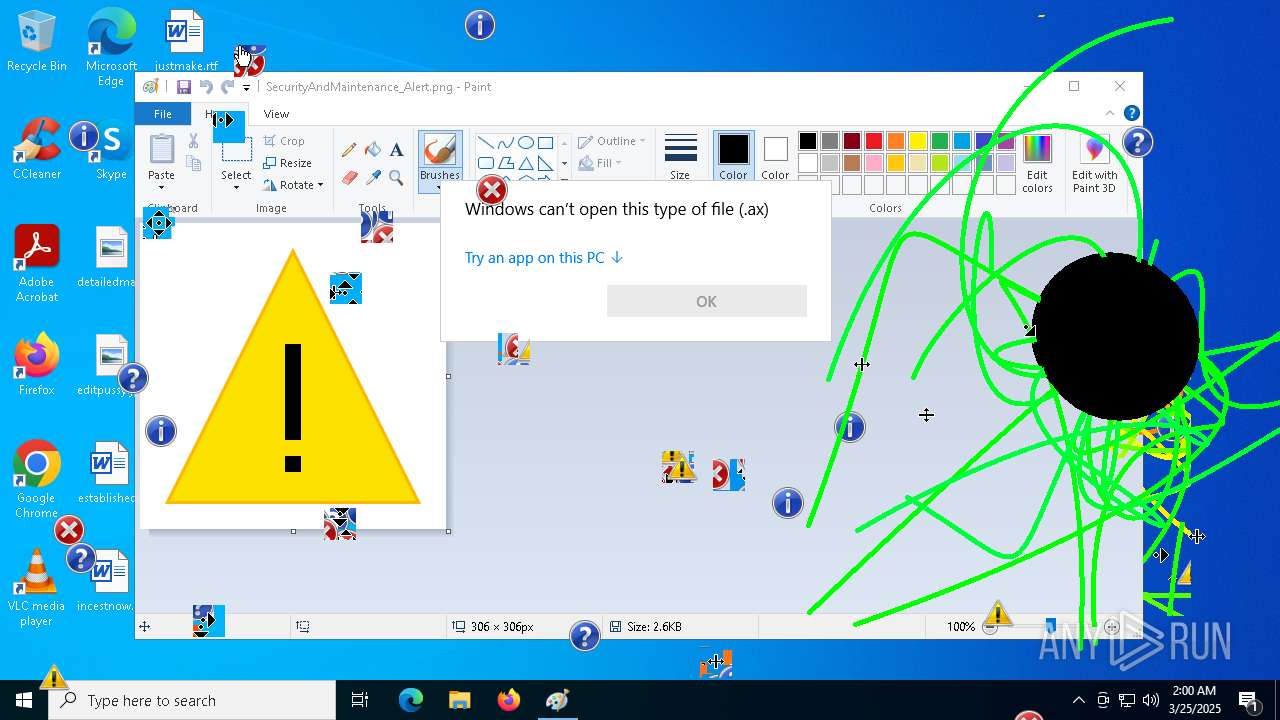Click the Resize command
The image size is (1280, 720).
288,163
